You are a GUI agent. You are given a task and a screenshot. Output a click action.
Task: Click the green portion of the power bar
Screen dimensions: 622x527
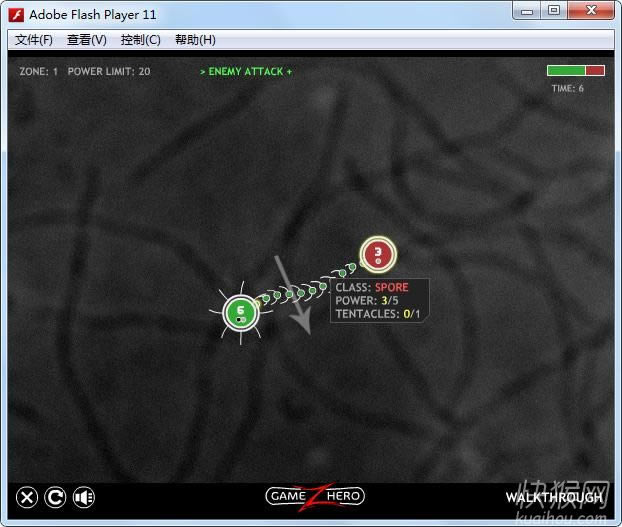coord(565,71)
